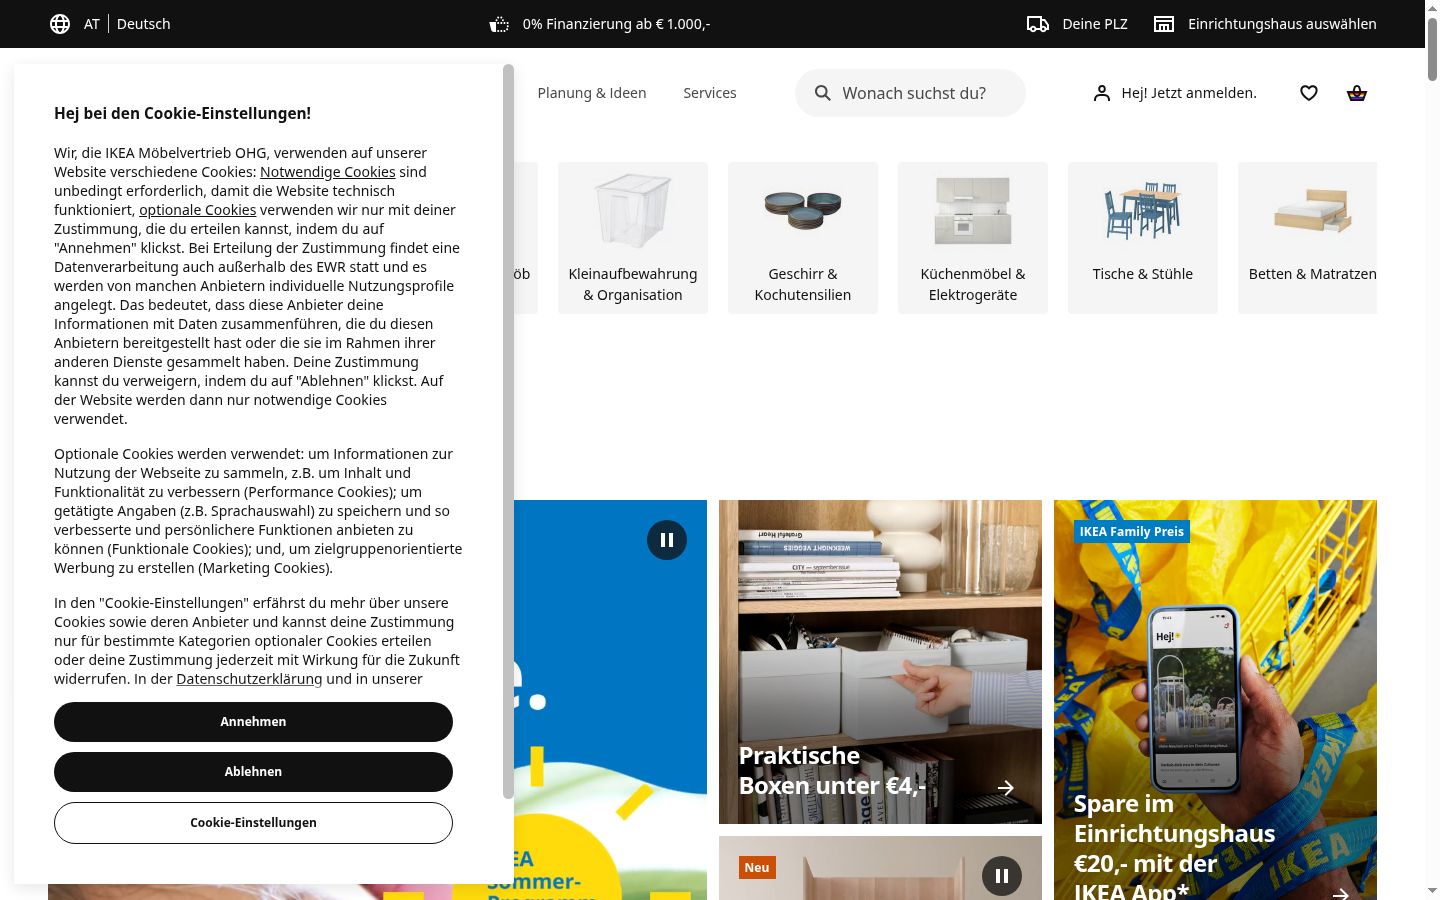Click the page scrollbar up arrow
Image resolution: width=1440 pixels, height=900 pixels.
pyautogui.click(x=1432, y=7)
